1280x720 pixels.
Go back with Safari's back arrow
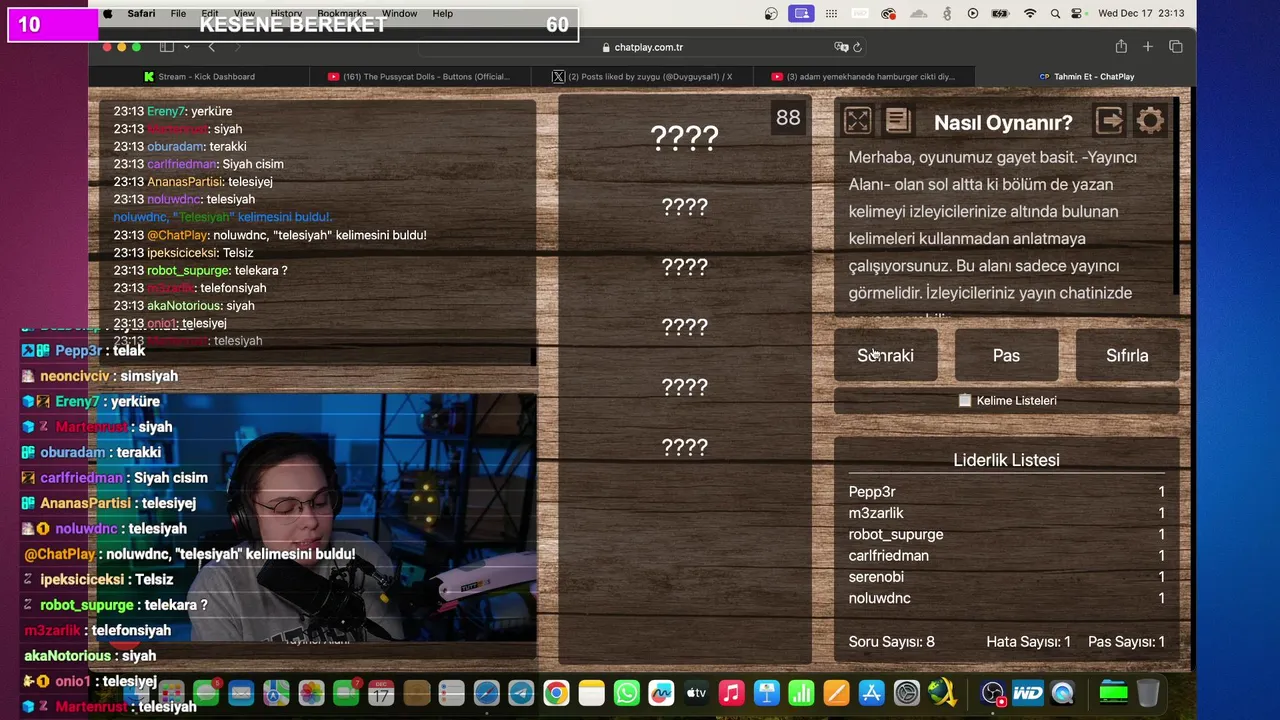click(x=211, y=47)
